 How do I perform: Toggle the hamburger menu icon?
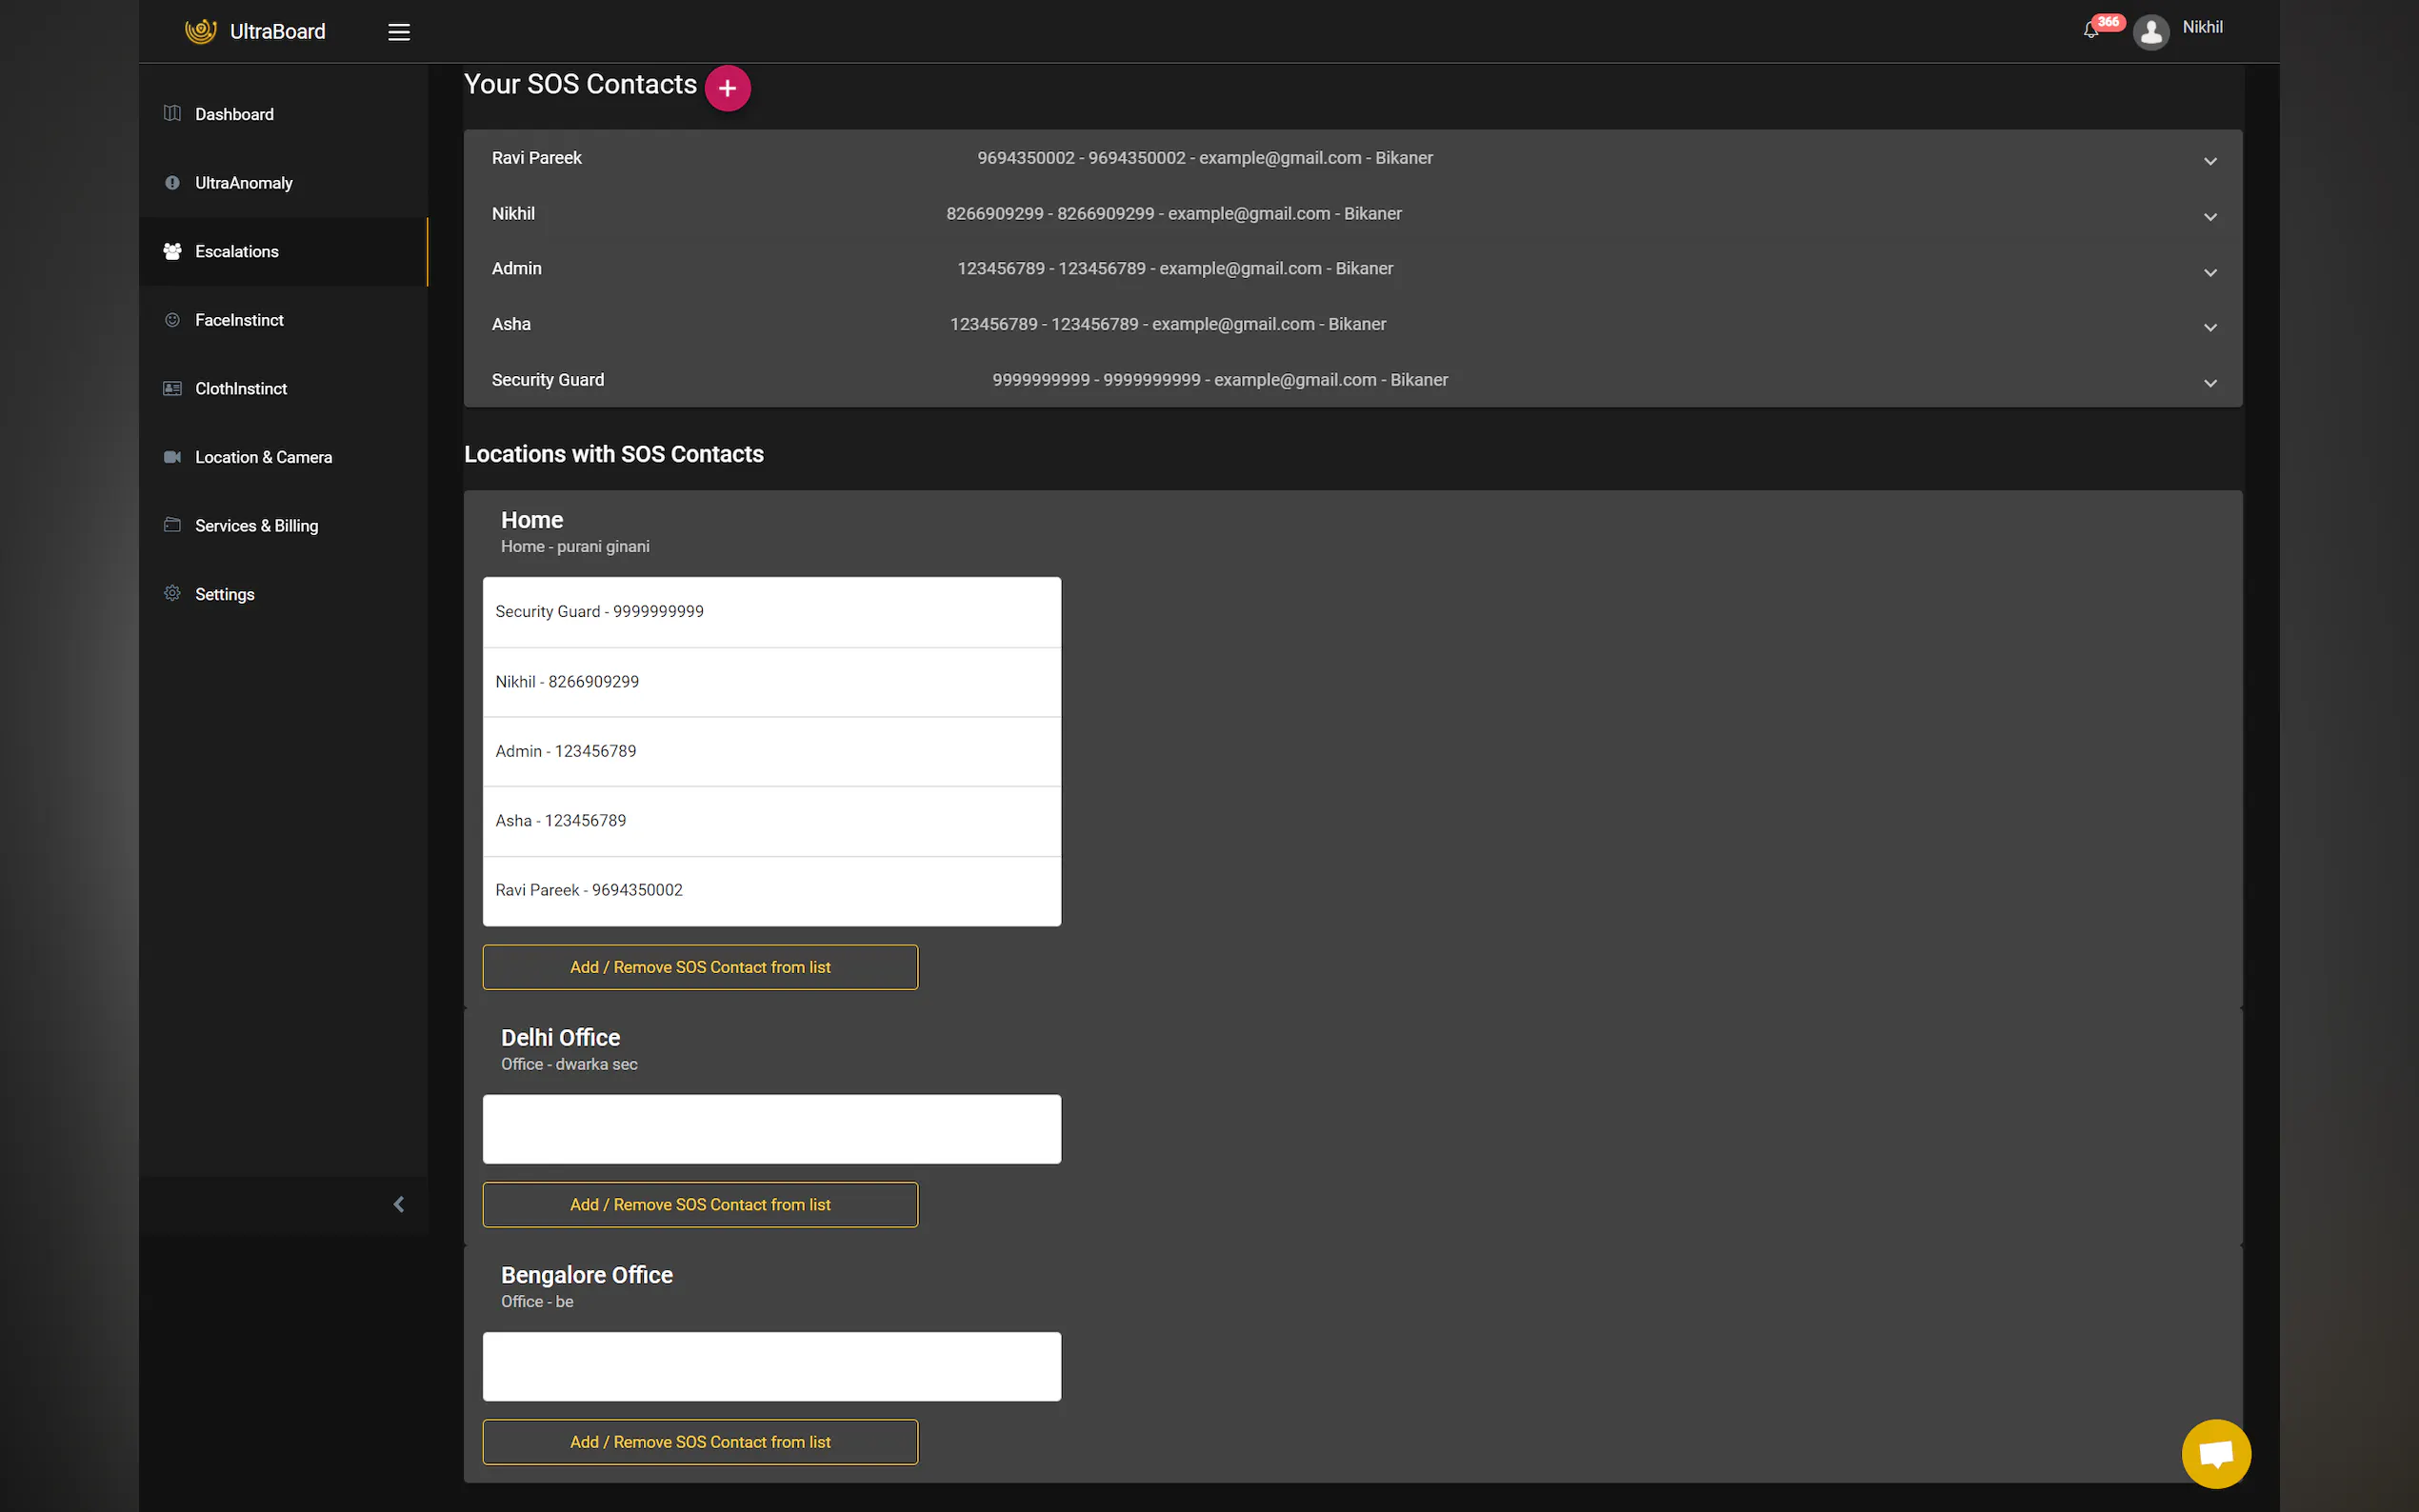[399, 32]
